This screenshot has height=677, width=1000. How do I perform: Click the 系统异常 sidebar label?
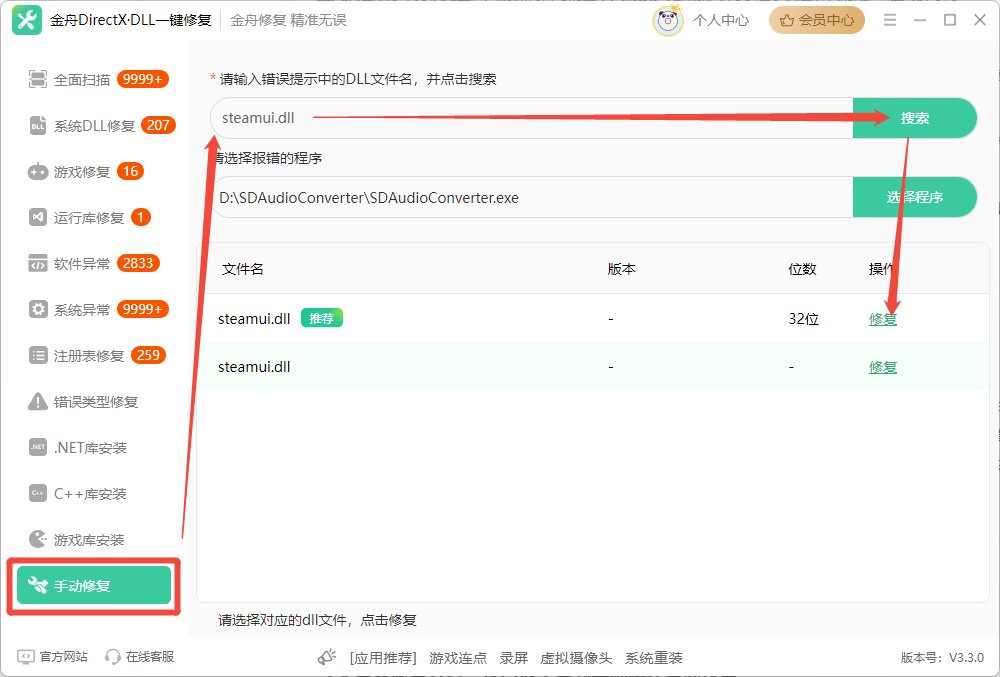[x=82, y=310]
